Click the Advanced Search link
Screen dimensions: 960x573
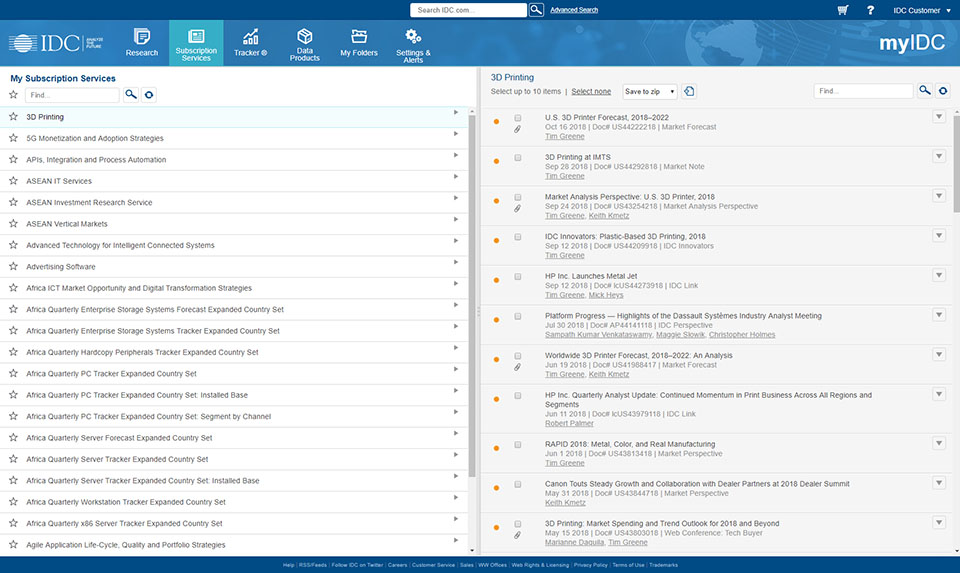click(574, 10)
